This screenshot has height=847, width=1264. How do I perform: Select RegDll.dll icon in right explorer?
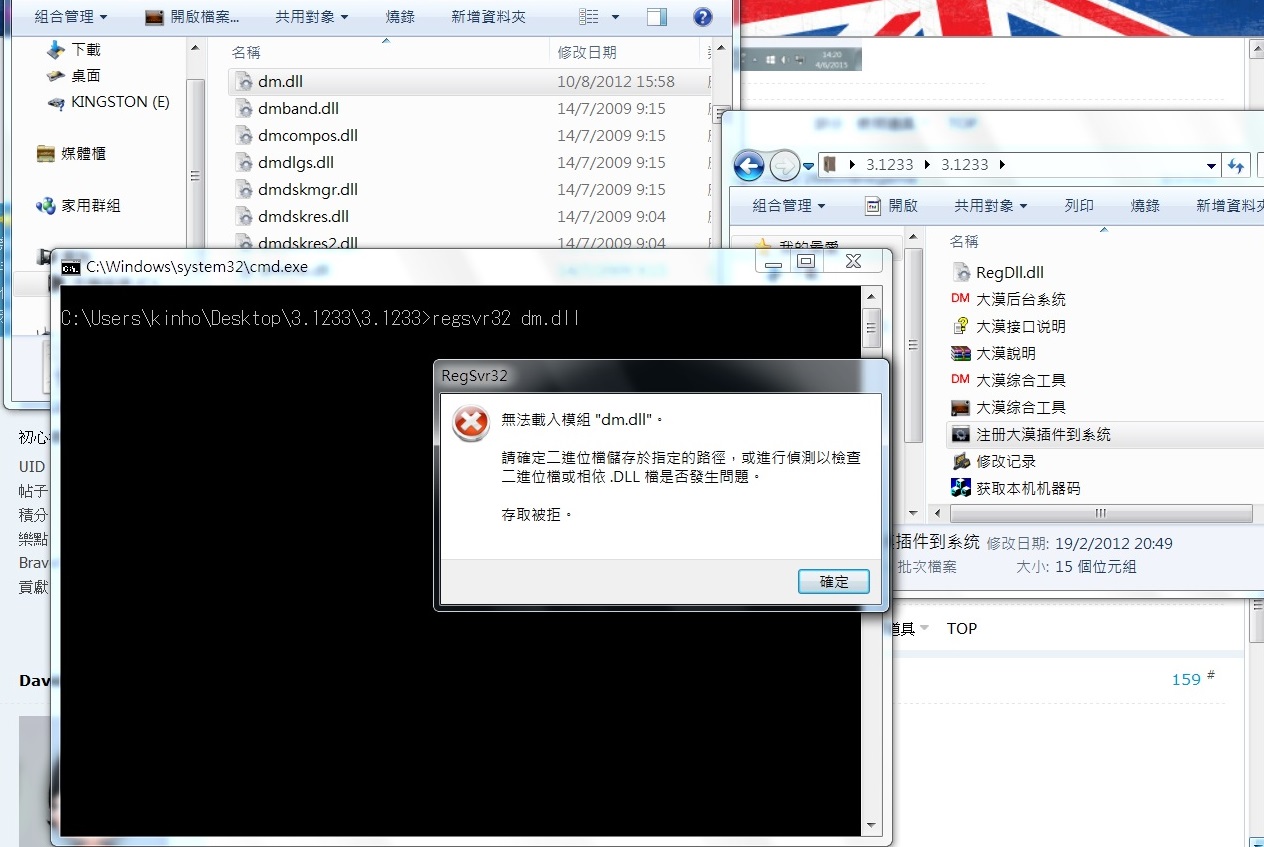coord(961,272)
